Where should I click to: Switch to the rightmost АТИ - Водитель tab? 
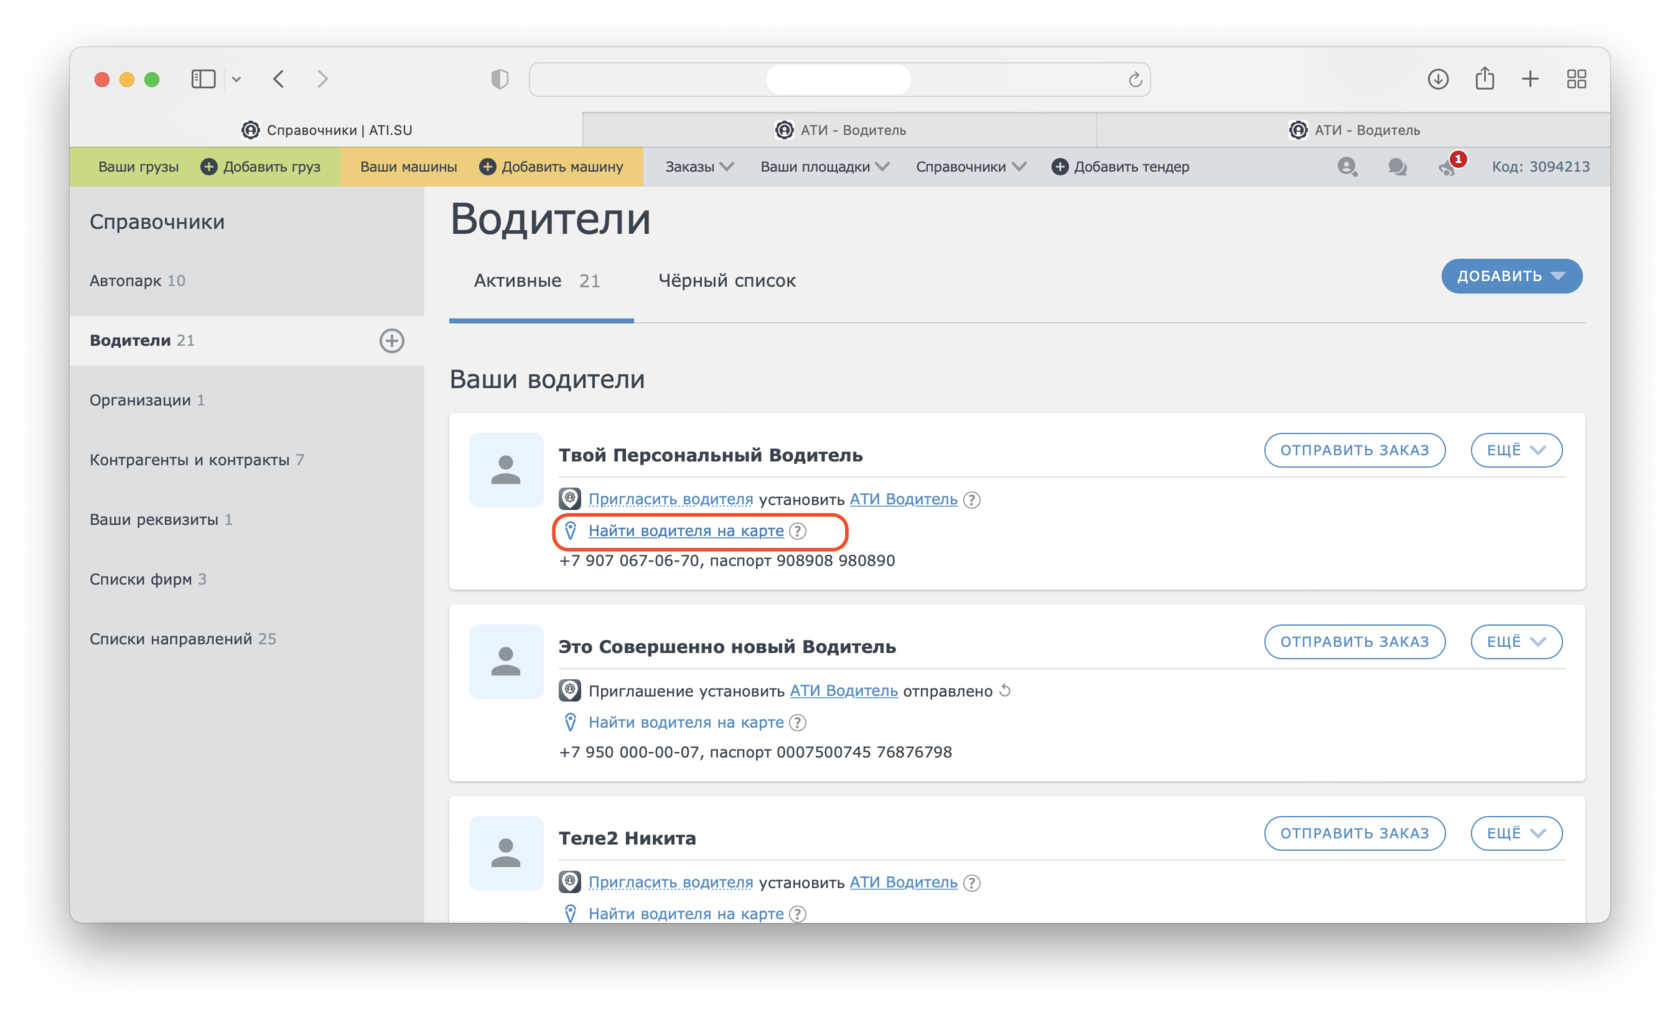pyautogui.click(x=1354, y=130)
